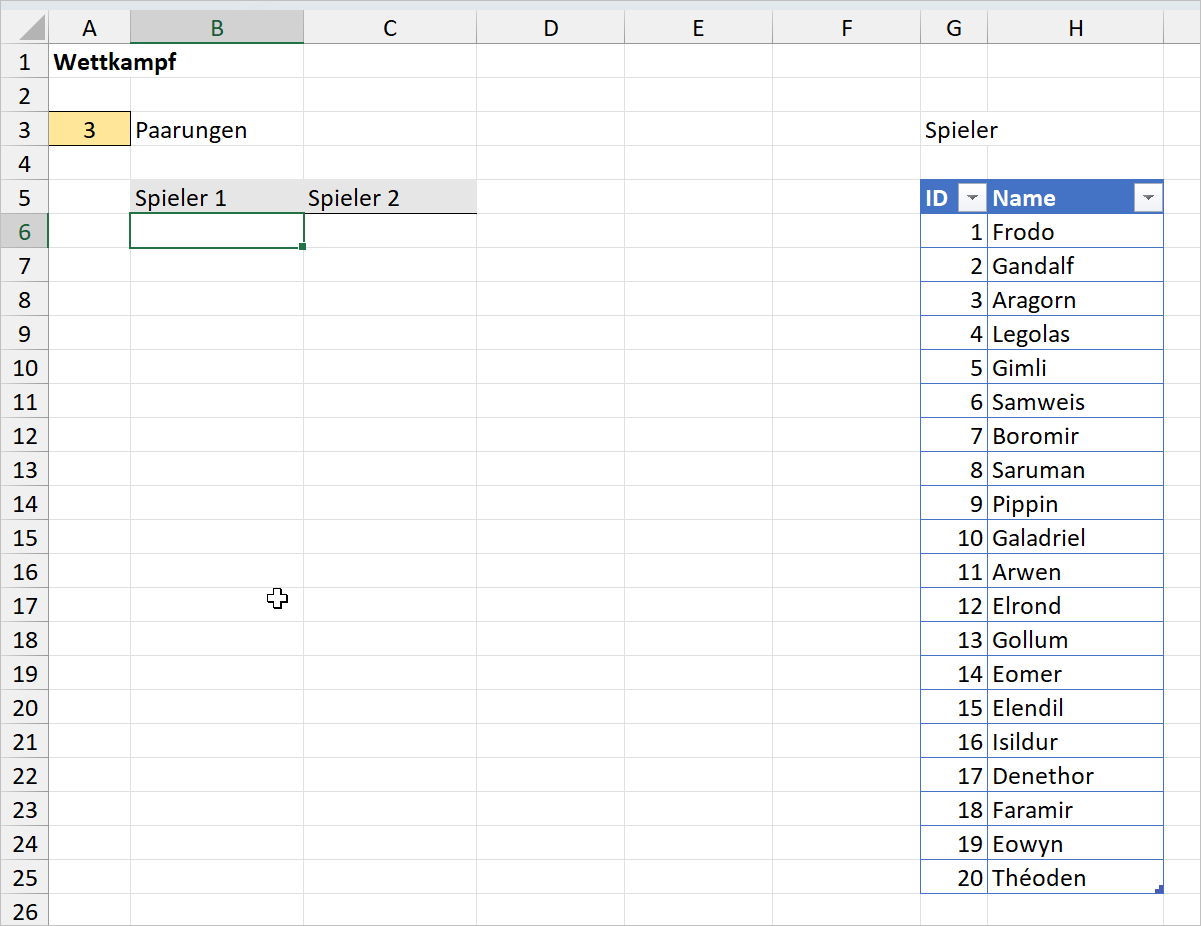Select the Name table header cell
Image resolution: width=1201 pixels, height=926 pixels.
click(1060, 198)
